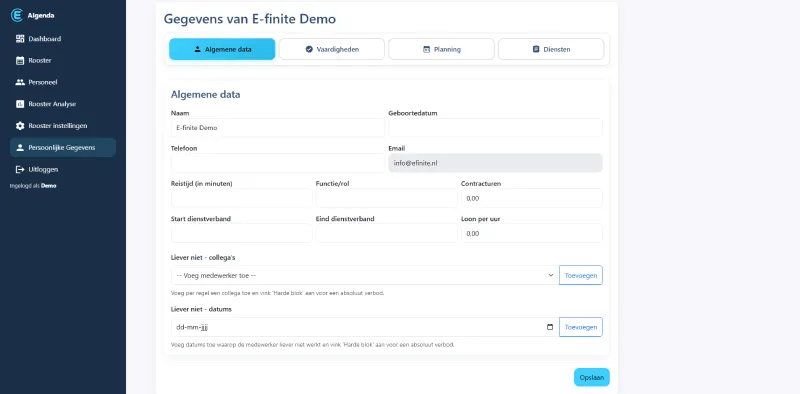The width and height of the screenshot is (800, 394).
Task: Select Persoonlijke Gegevens in the sidebar
Action: 63,147
